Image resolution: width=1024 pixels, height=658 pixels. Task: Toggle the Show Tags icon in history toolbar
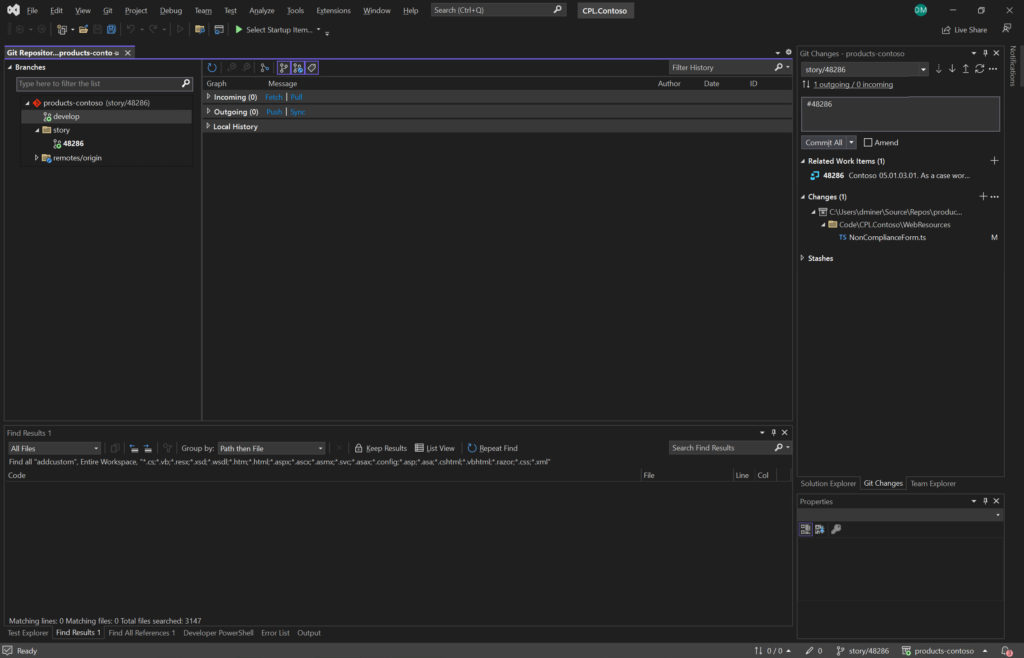[311, 68]
